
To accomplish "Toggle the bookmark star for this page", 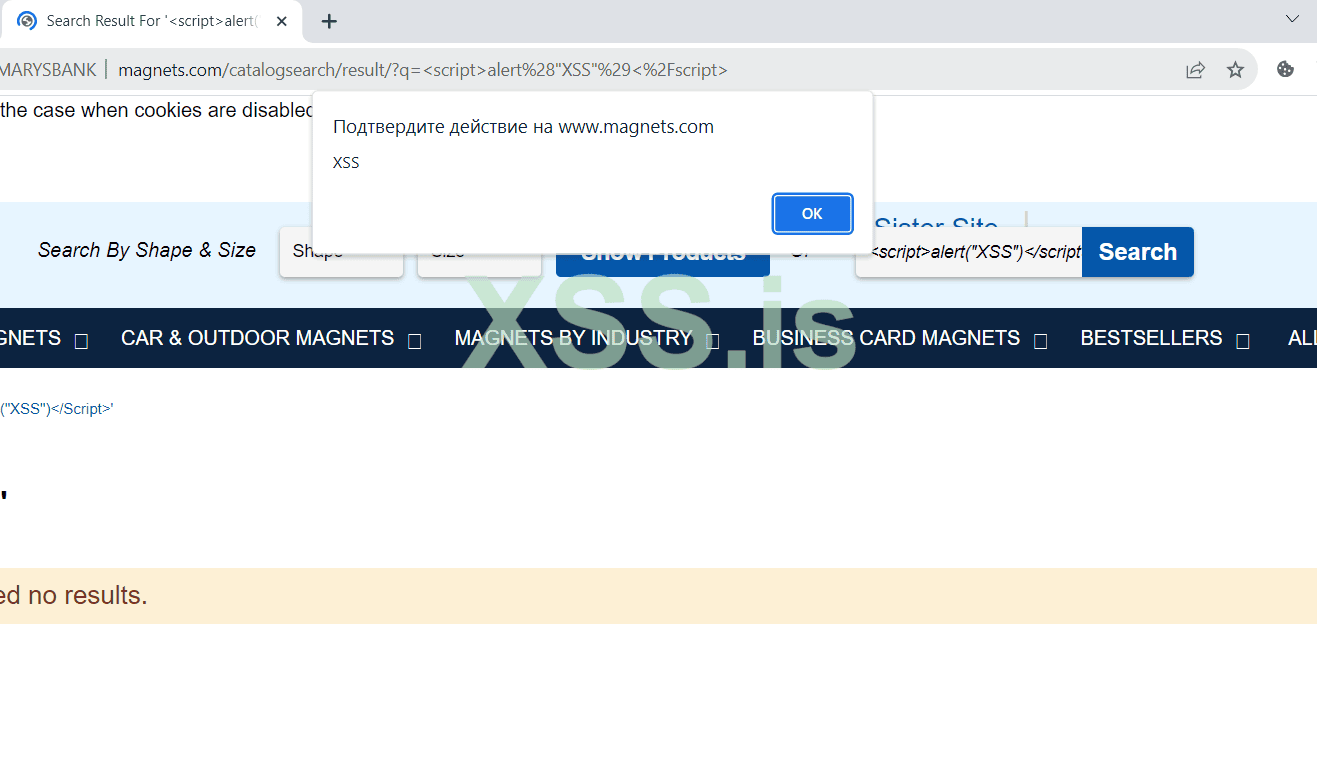I will [1236, 69].
